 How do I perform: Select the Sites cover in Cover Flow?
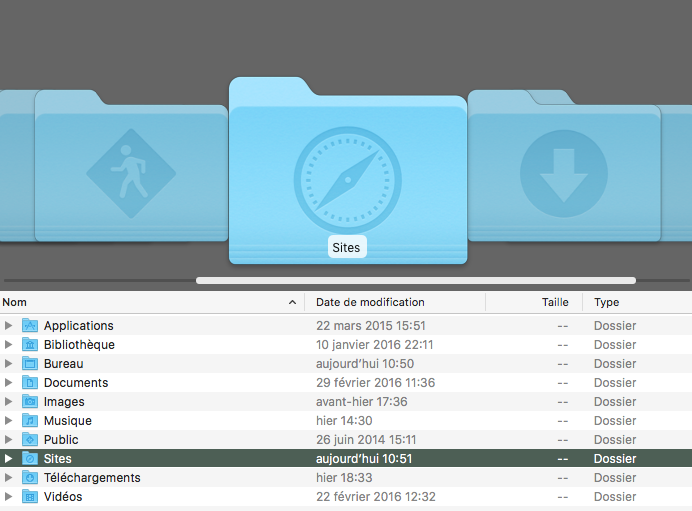tap(348, 171)
